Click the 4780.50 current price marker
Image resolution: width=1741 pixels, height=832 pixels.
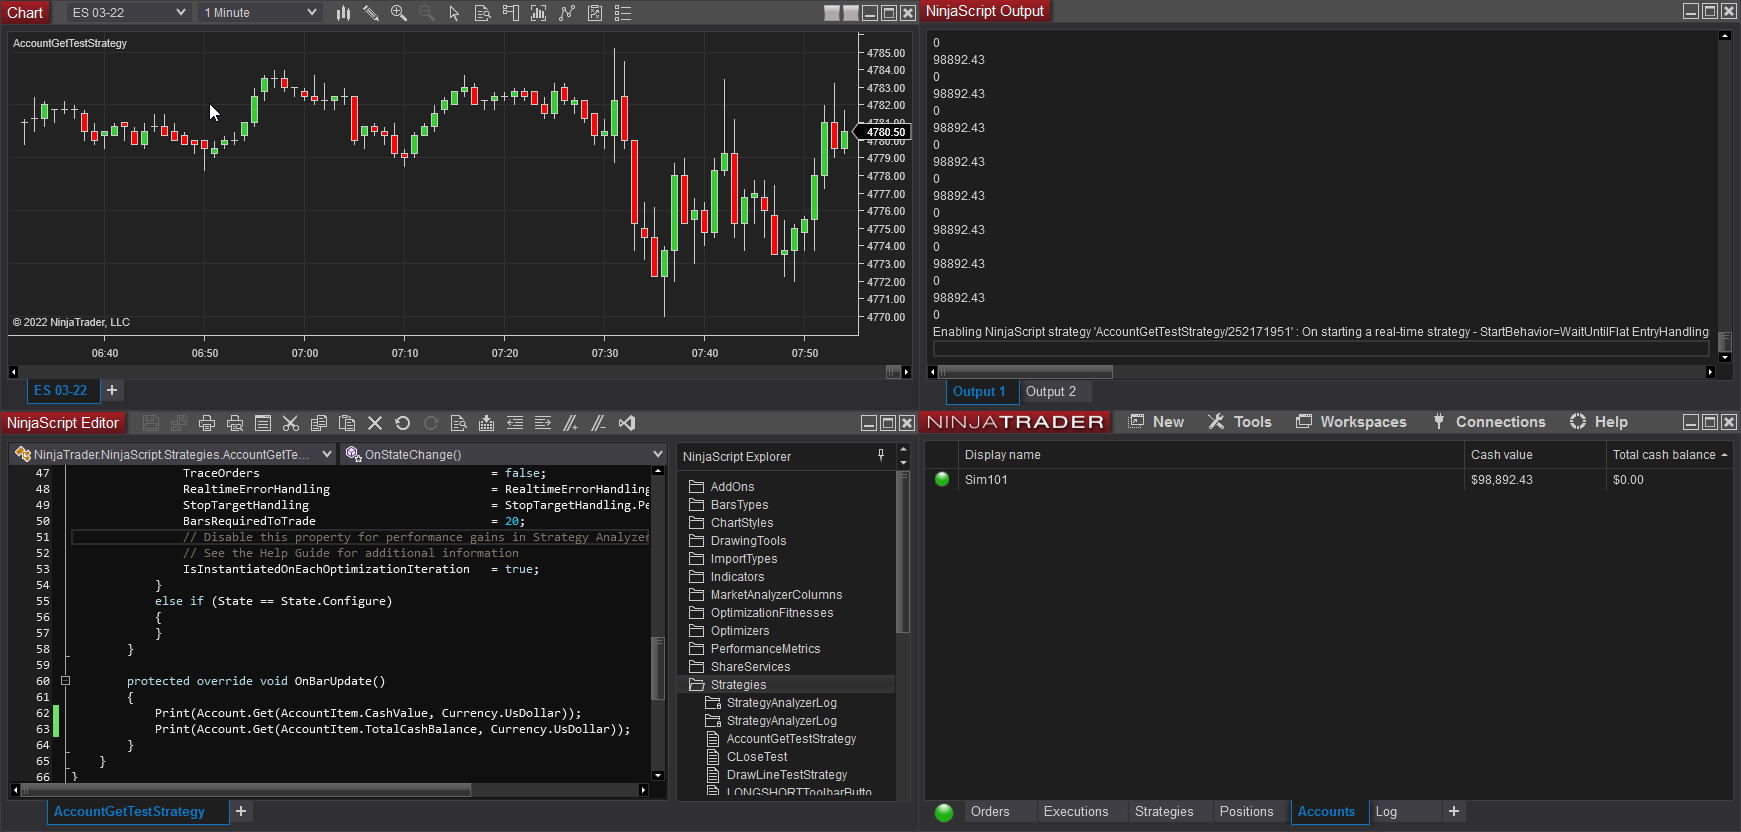pos(885,132)
